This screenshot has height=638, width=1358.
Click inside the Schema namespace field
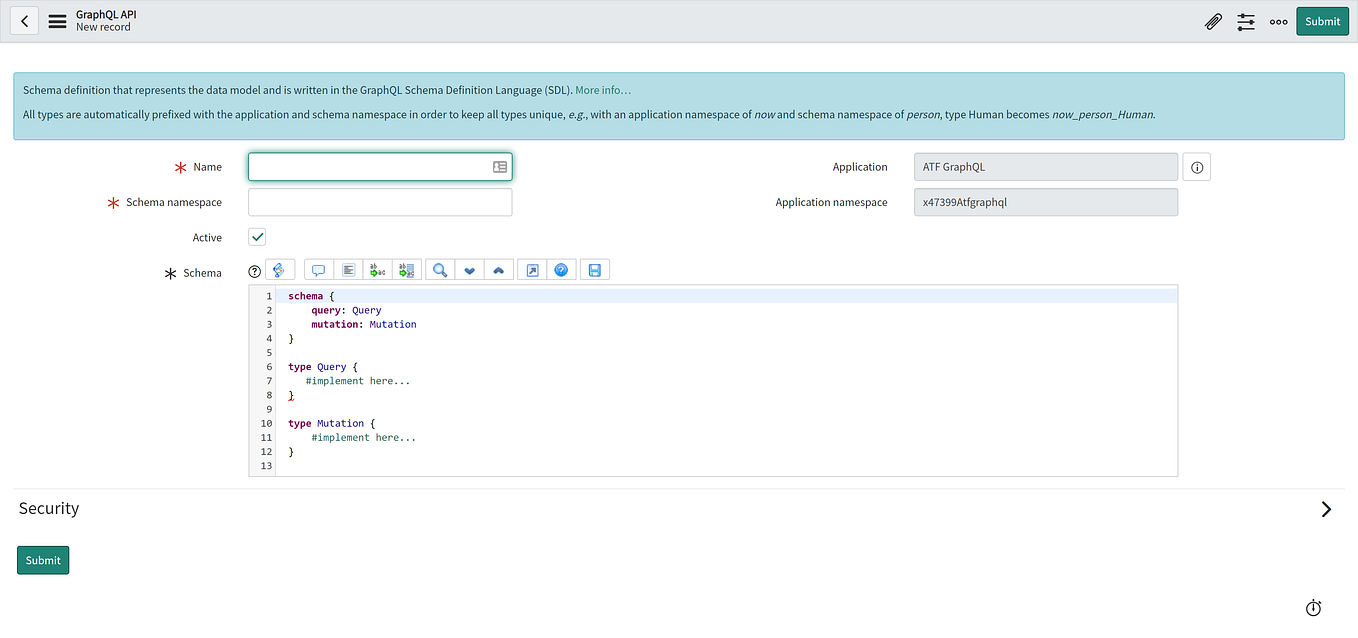[x=380, y=202]
